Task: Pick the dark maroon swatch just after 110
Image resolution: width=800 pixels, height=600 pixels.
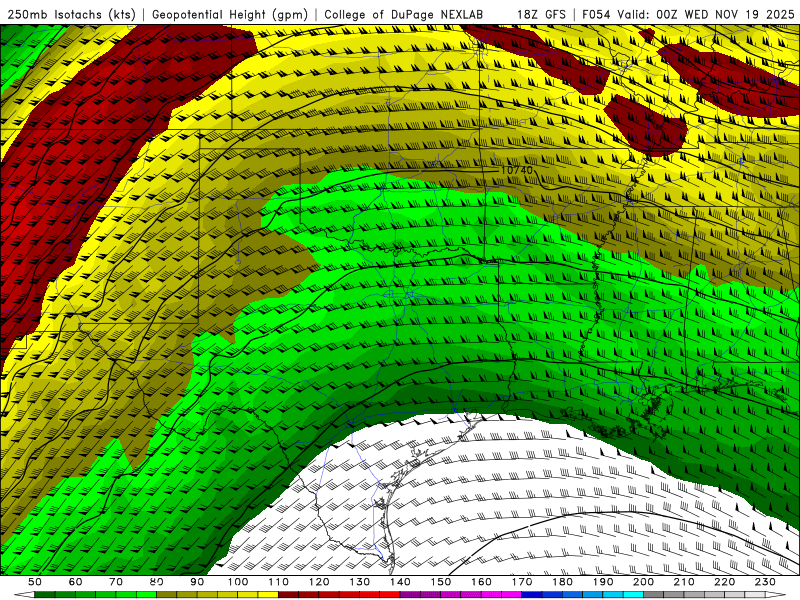Action: (x=288, y=595)
